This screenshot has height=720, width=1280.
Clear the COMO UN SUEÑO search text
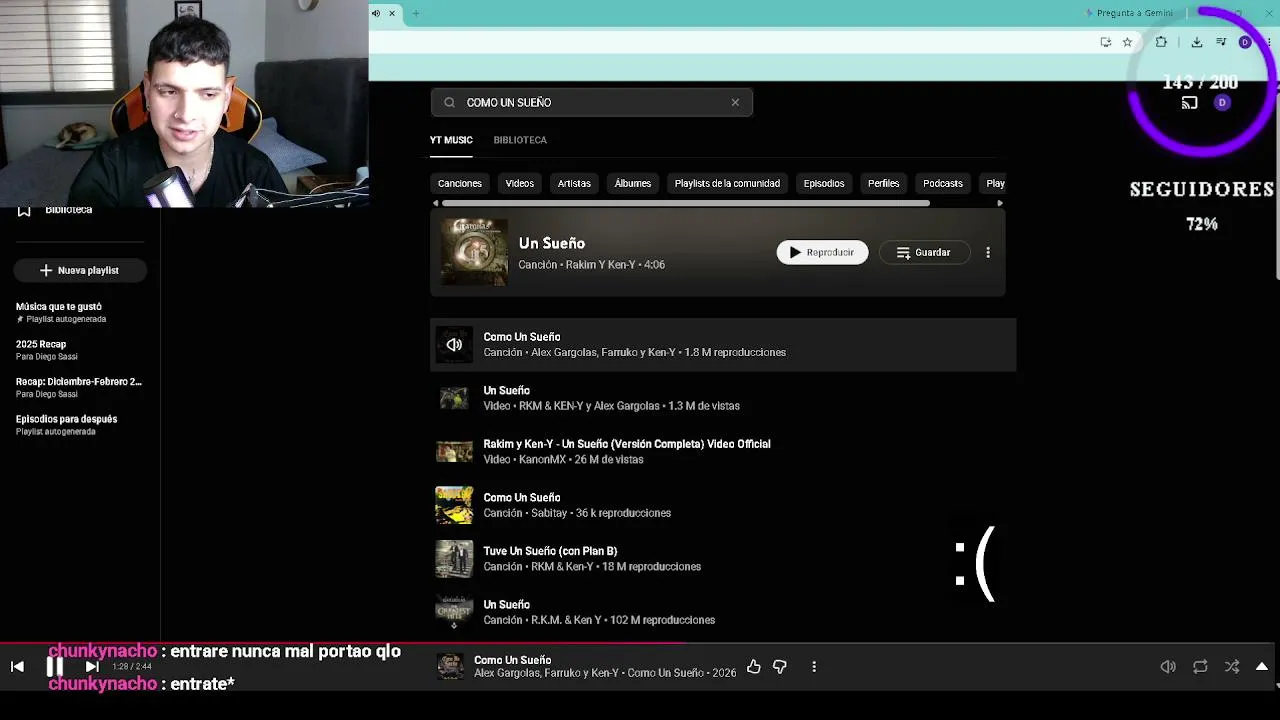(x=735, y=102)
